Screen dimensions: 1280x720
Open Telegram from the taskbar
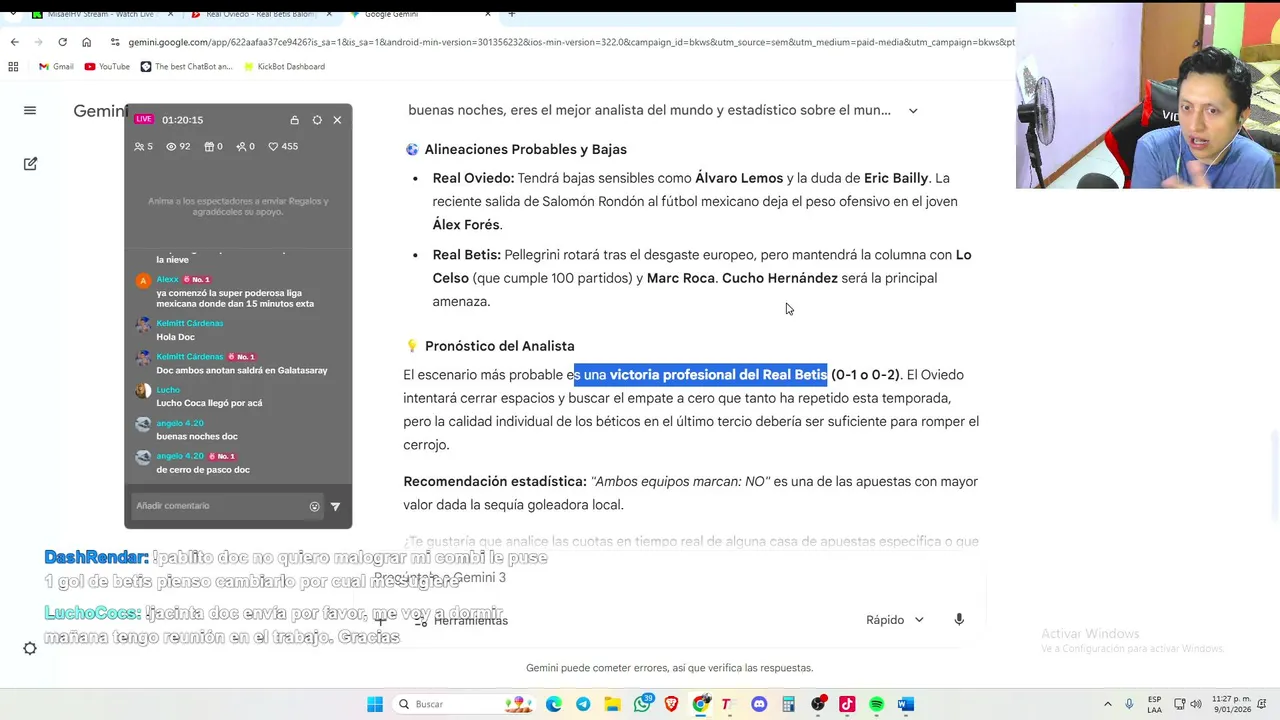click(x=583, y=704)
